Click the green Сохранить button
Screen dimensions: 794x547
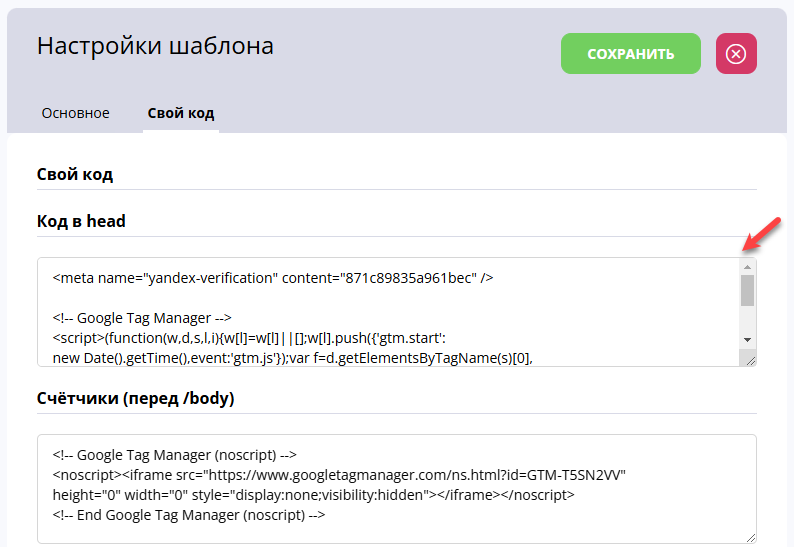[630, 54]
